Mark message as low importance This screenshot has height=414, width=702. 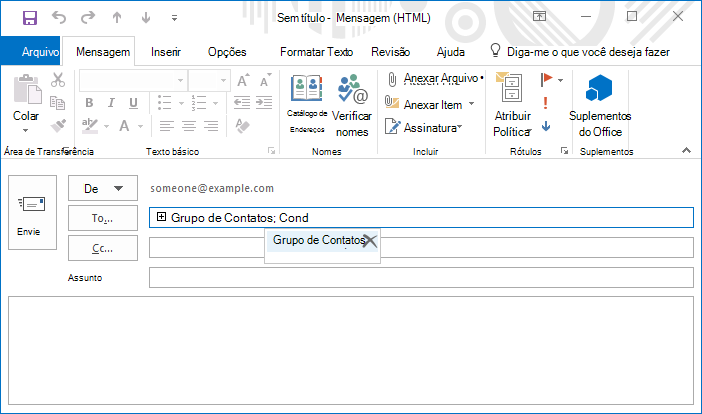(546, 126)
